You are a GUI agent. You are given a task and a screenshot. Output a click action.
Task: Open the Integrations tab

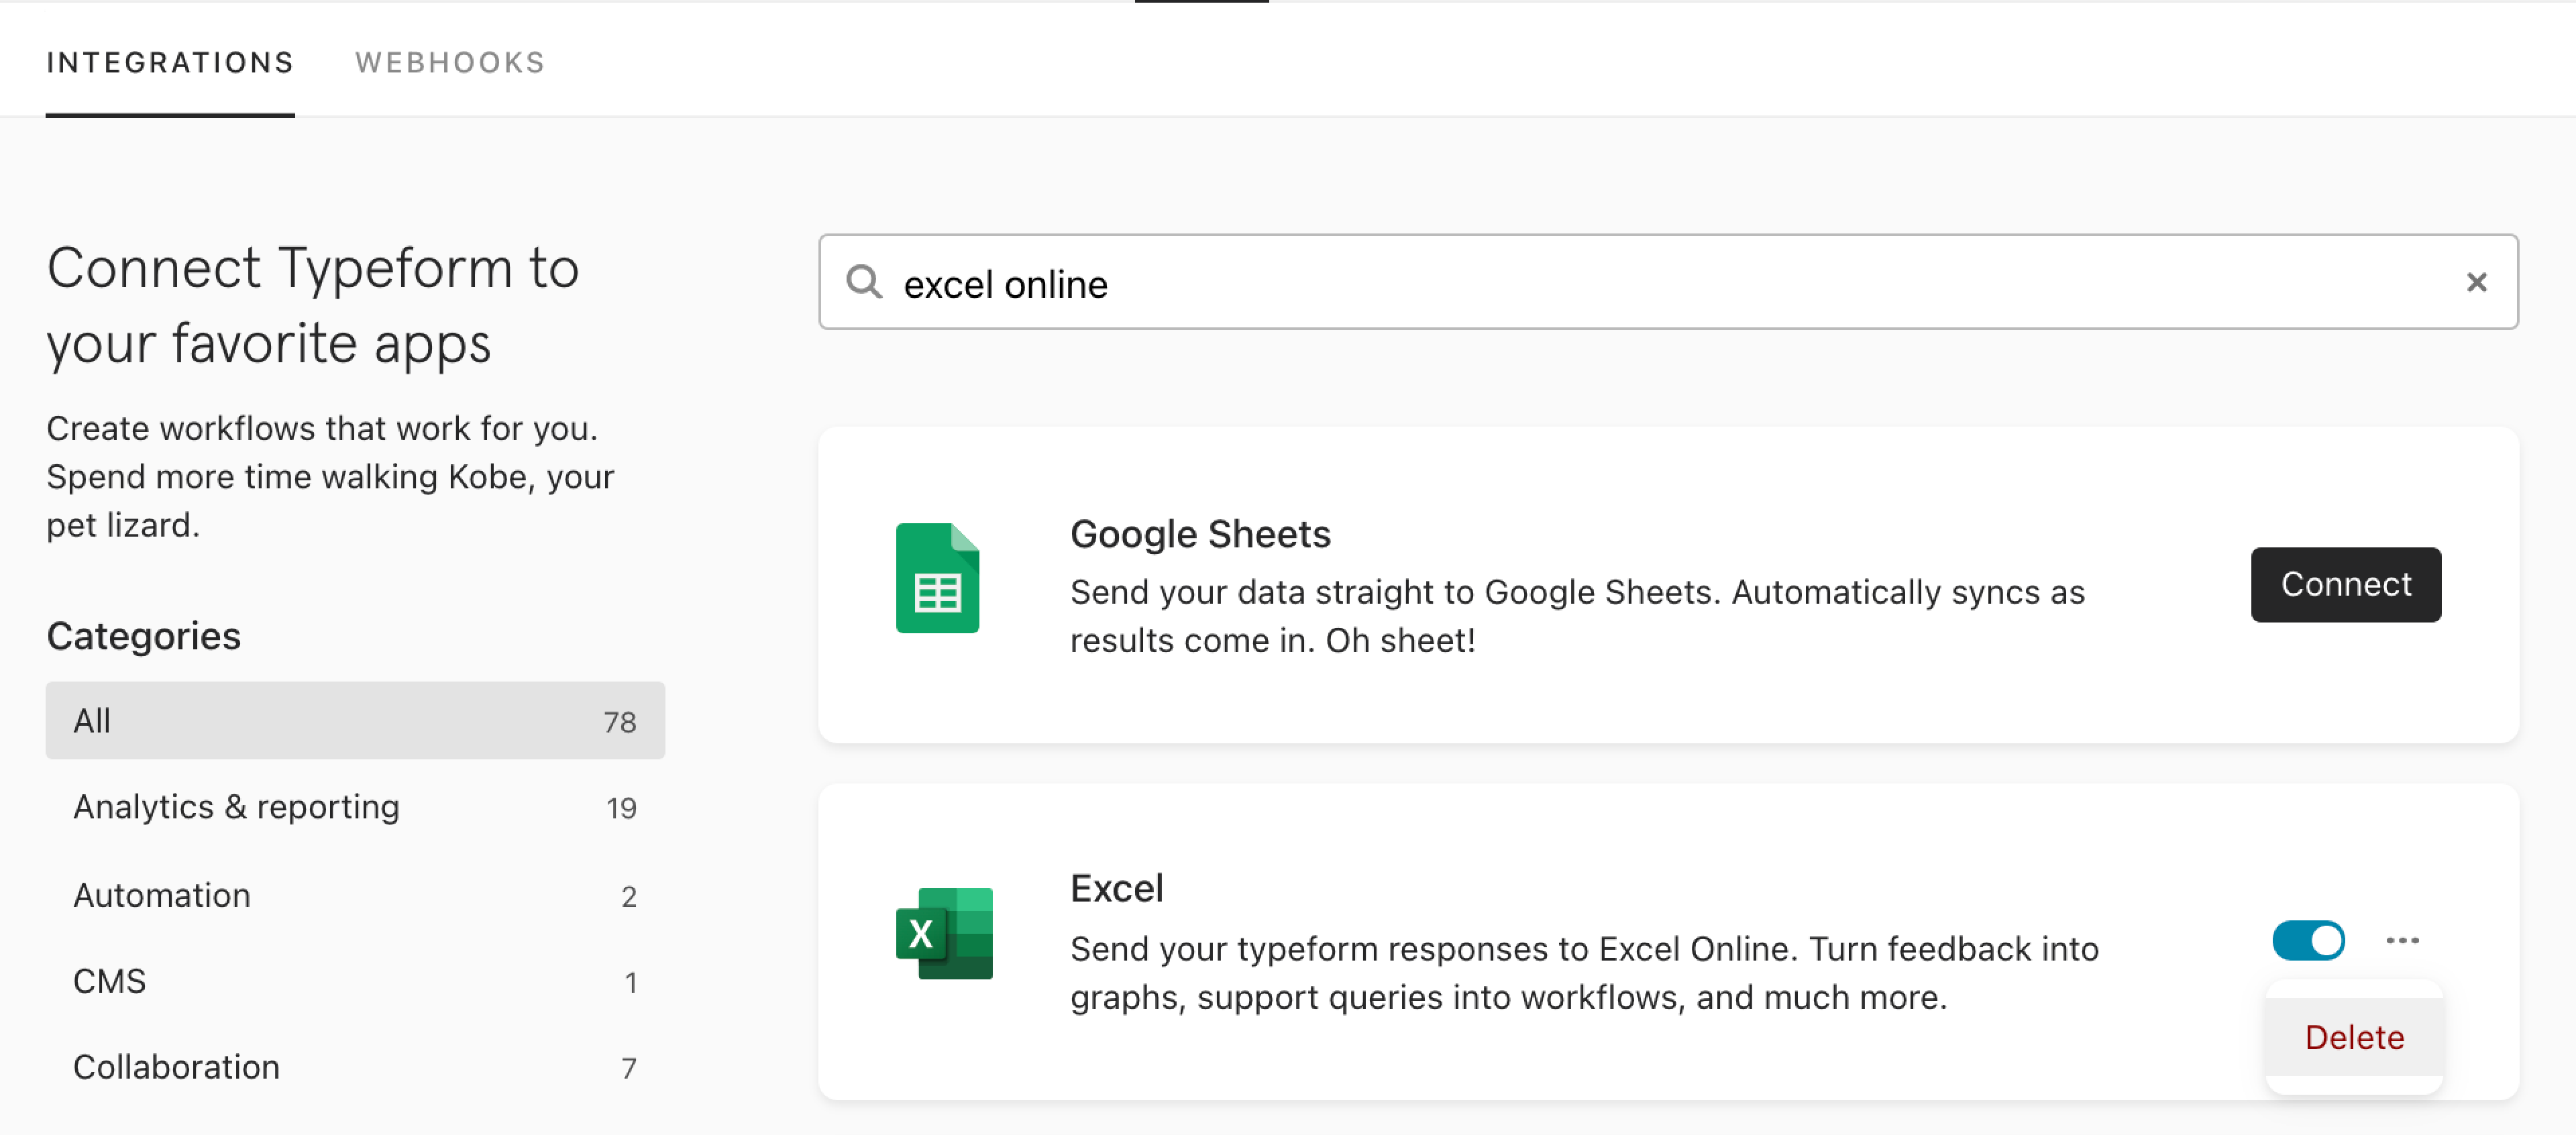pos(170,63)
